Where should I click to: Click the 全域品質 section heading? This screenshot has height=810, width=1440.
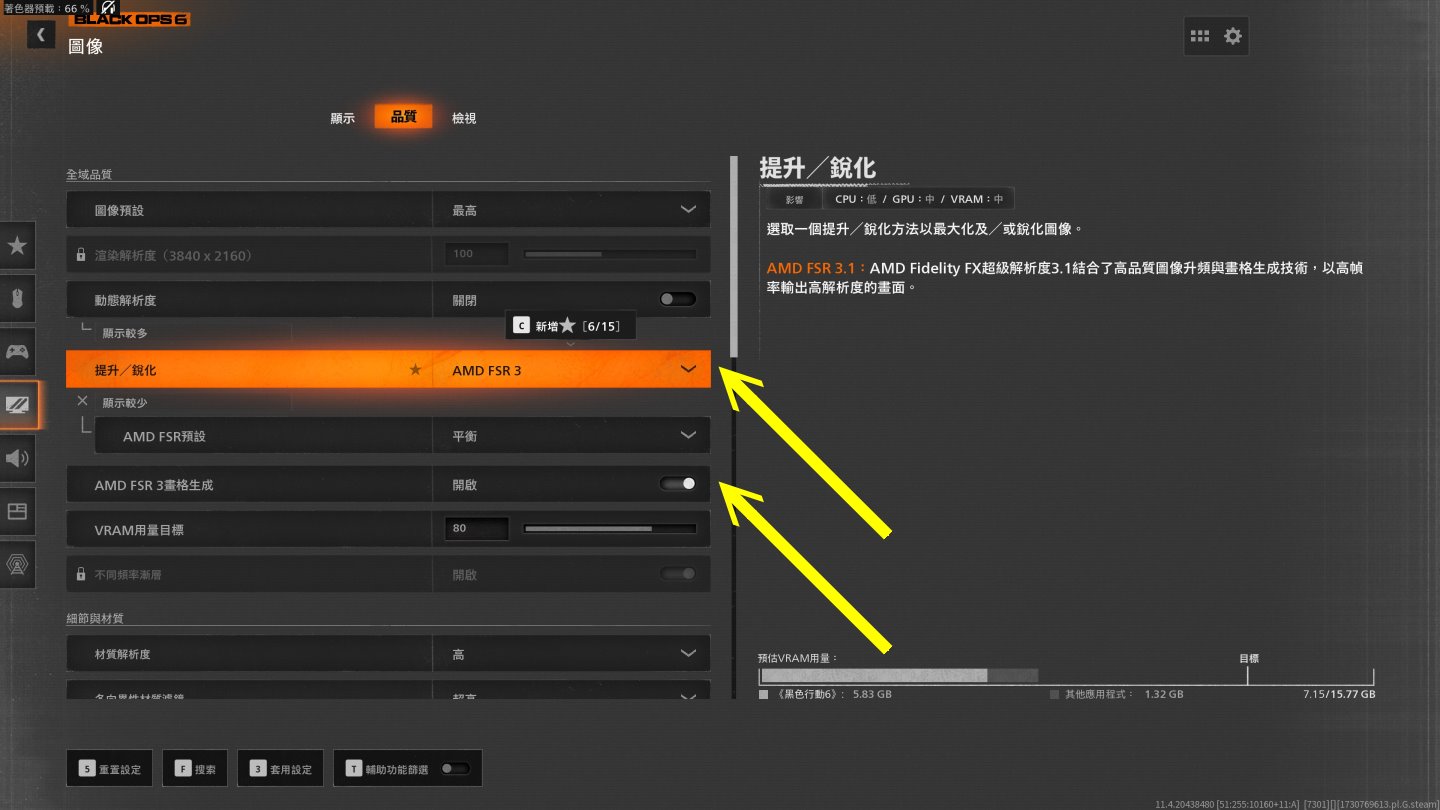[89, 174]
